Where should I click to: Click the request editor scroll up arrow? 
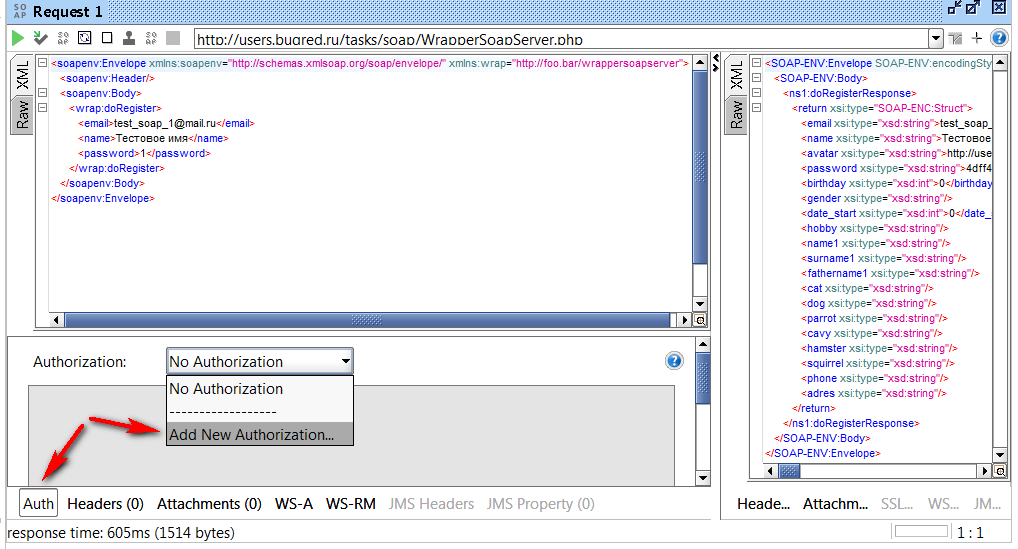[700, 63]
